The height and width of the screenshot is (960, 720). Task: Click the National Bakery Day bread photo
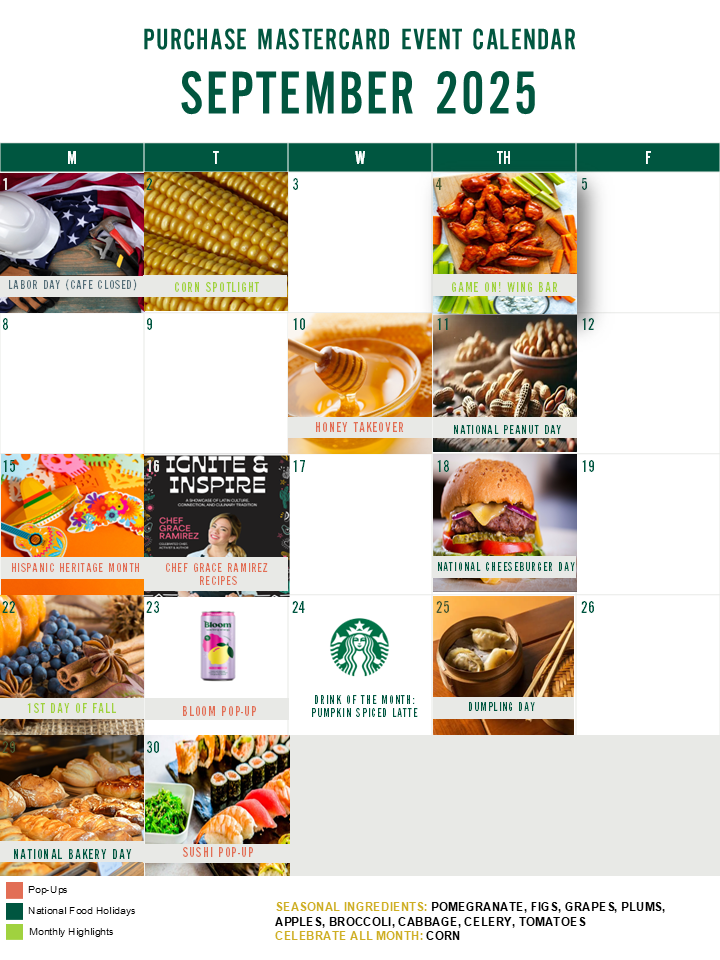[x=72, y=805]
